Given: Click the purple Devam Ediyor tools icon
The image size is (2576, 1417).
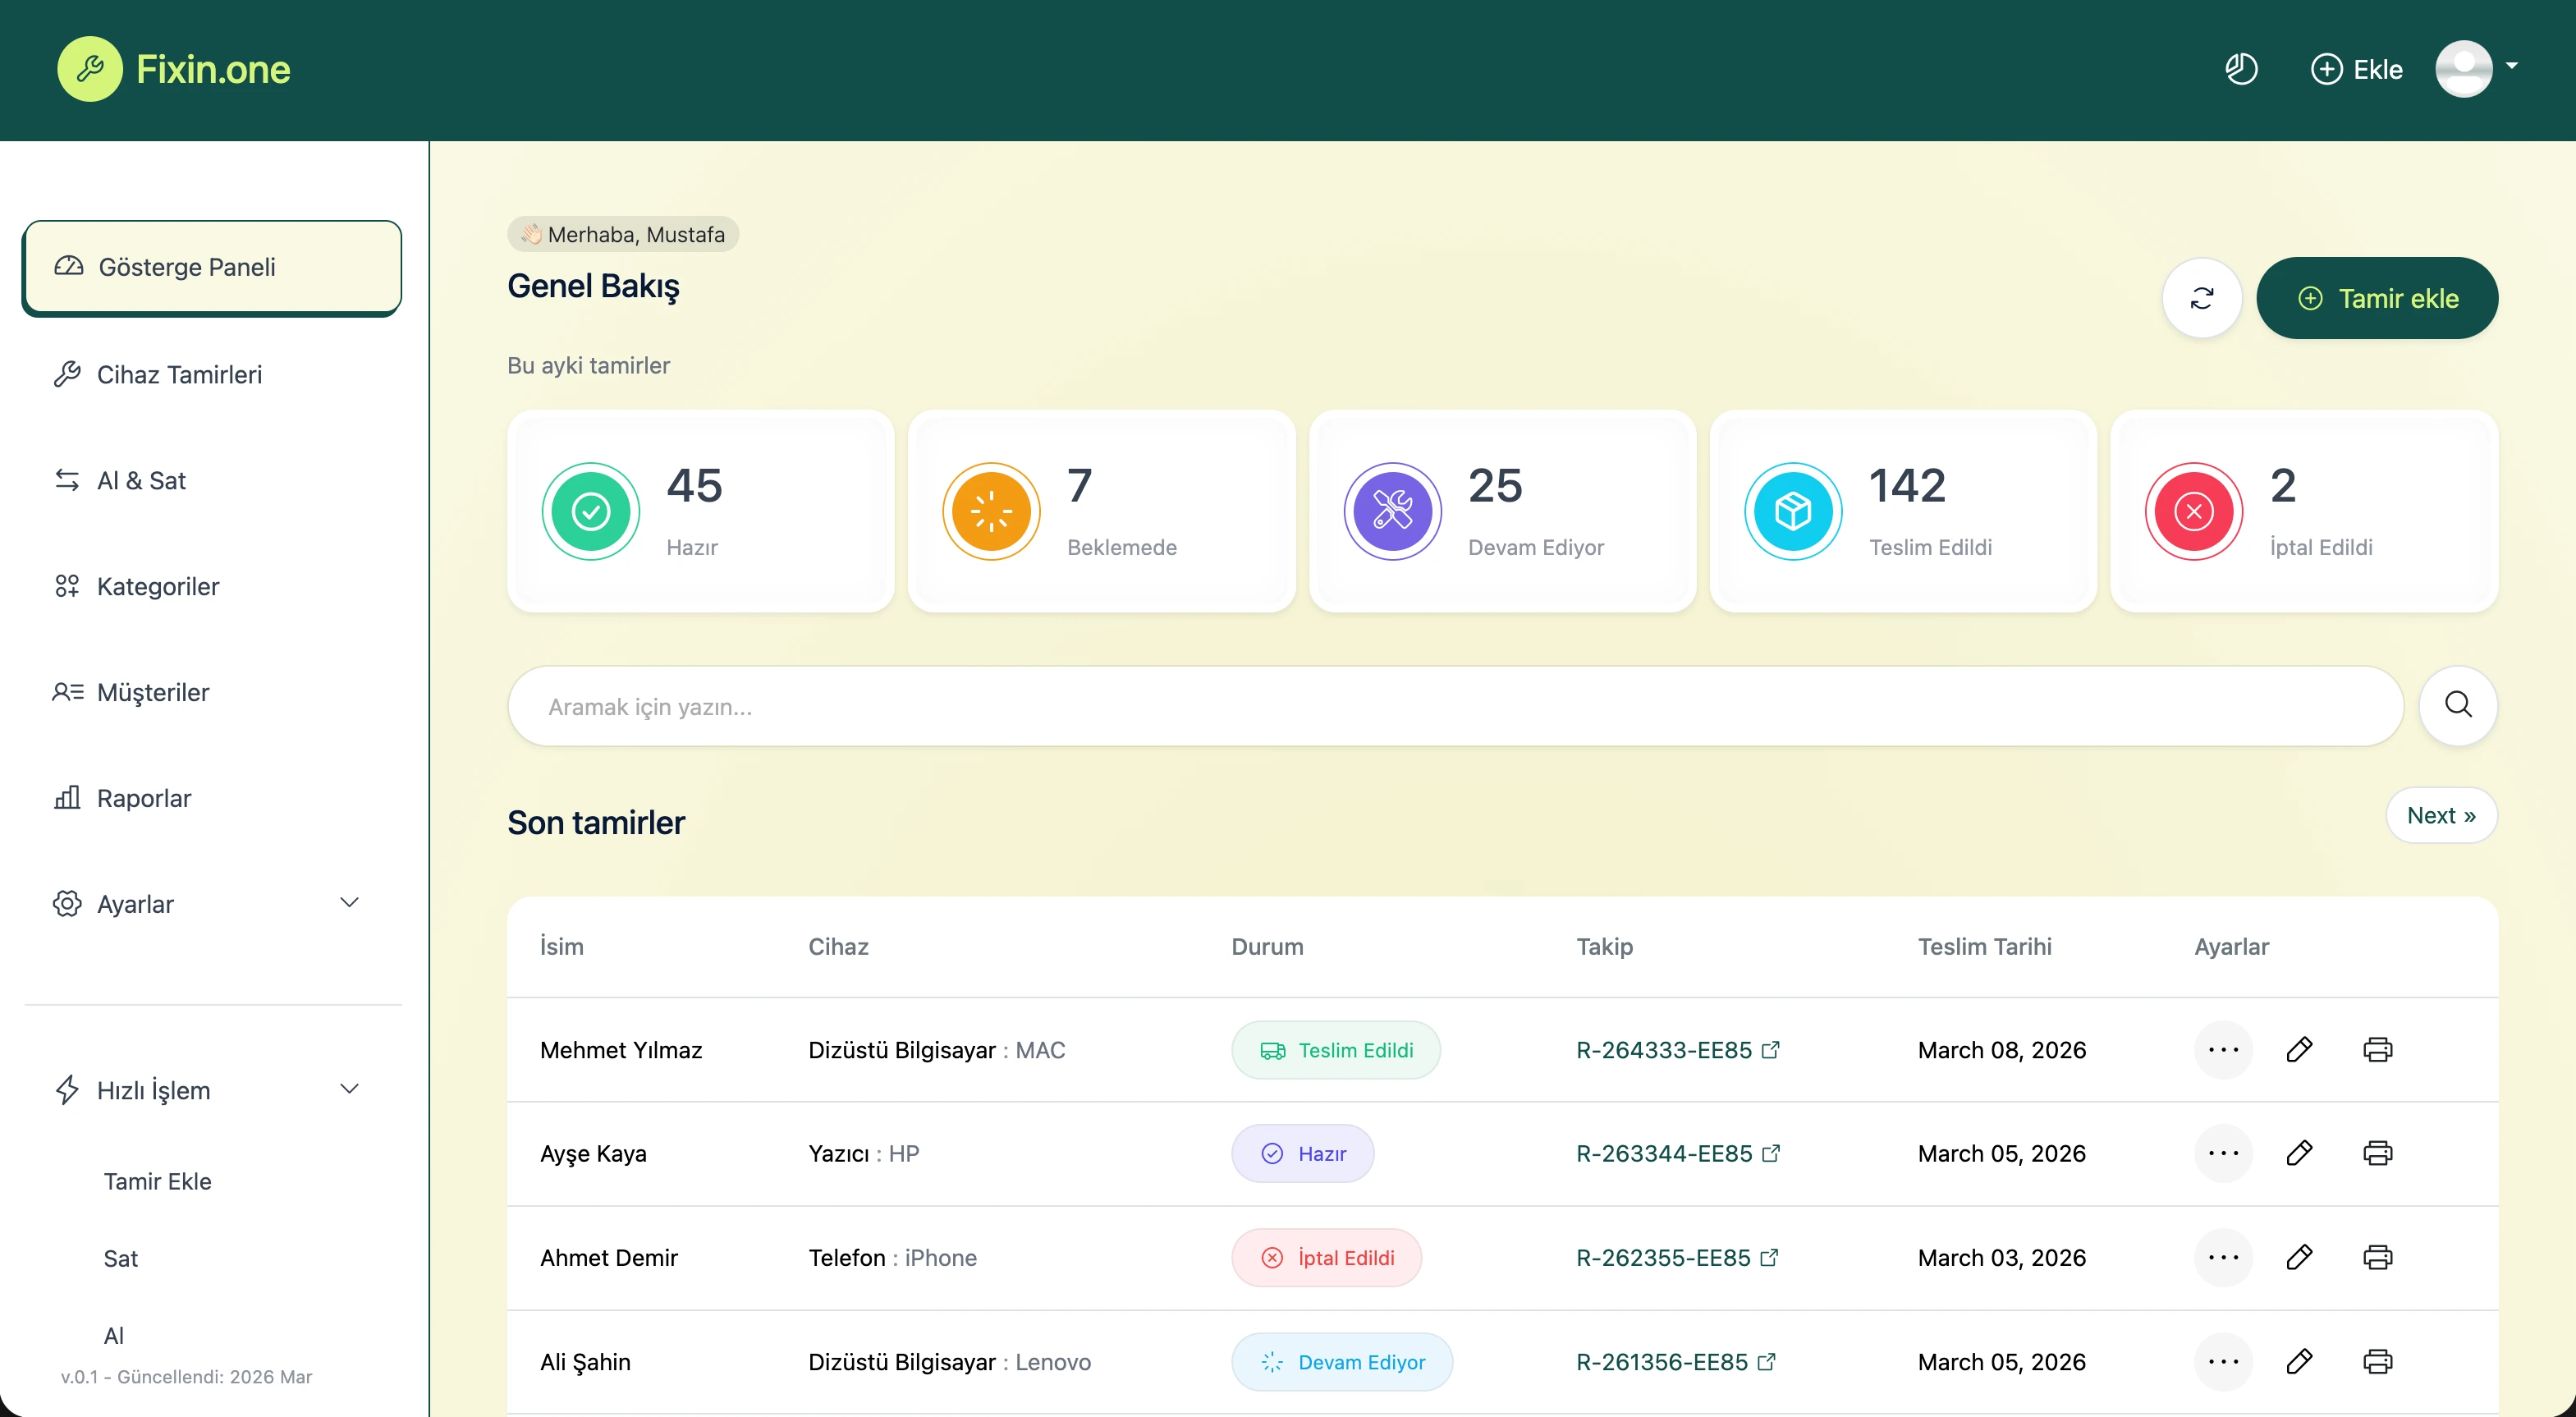Looking at the screenshot, I should (x=1392, y=511).
